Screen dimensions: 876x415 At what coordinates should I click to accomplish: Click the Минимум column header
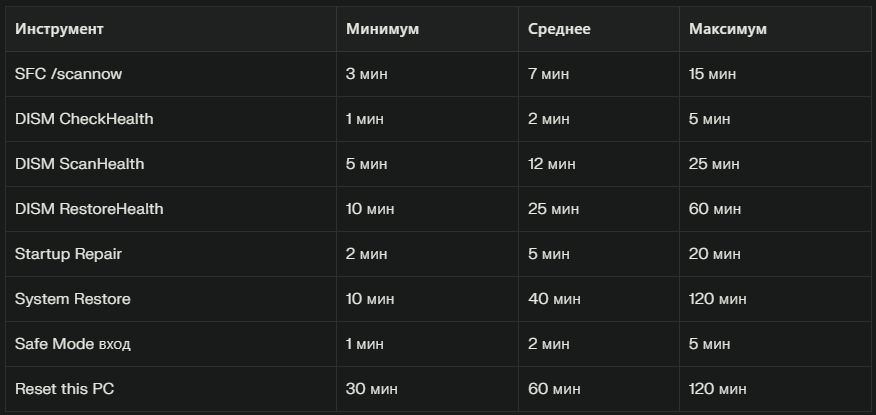[382, 29]
